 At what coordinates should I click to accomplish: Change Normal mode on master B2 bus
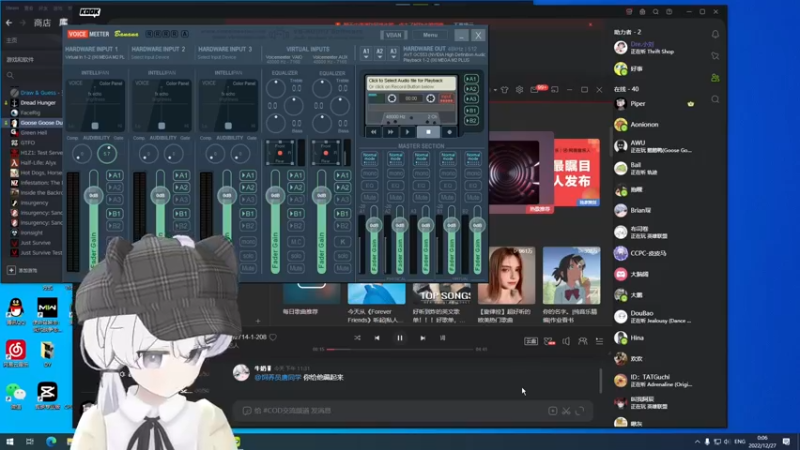coord(473,158)
